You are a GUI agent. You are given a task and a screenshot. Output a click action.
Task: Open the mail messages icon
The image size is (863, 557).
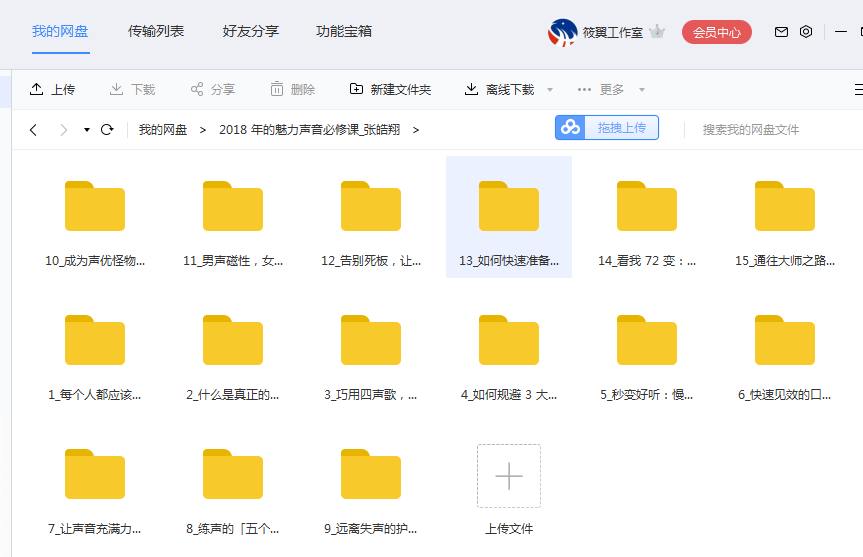pyautogui.click(x=782, y=32)
